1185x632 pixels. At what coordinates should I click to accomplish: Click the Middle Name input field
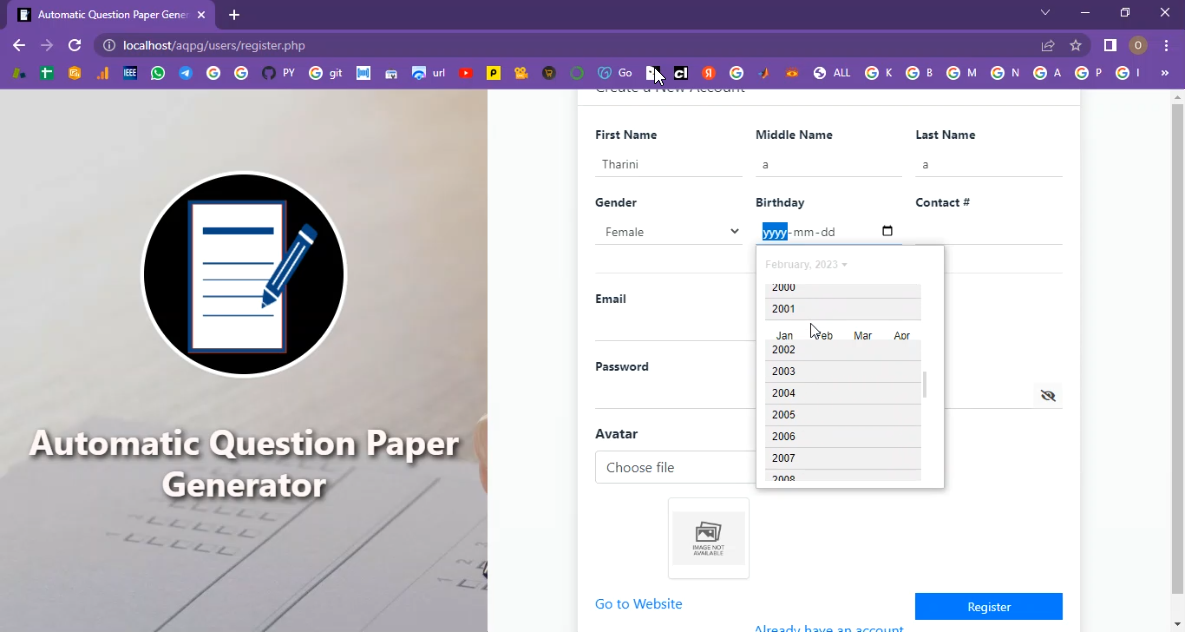click(x=829, y=164)
